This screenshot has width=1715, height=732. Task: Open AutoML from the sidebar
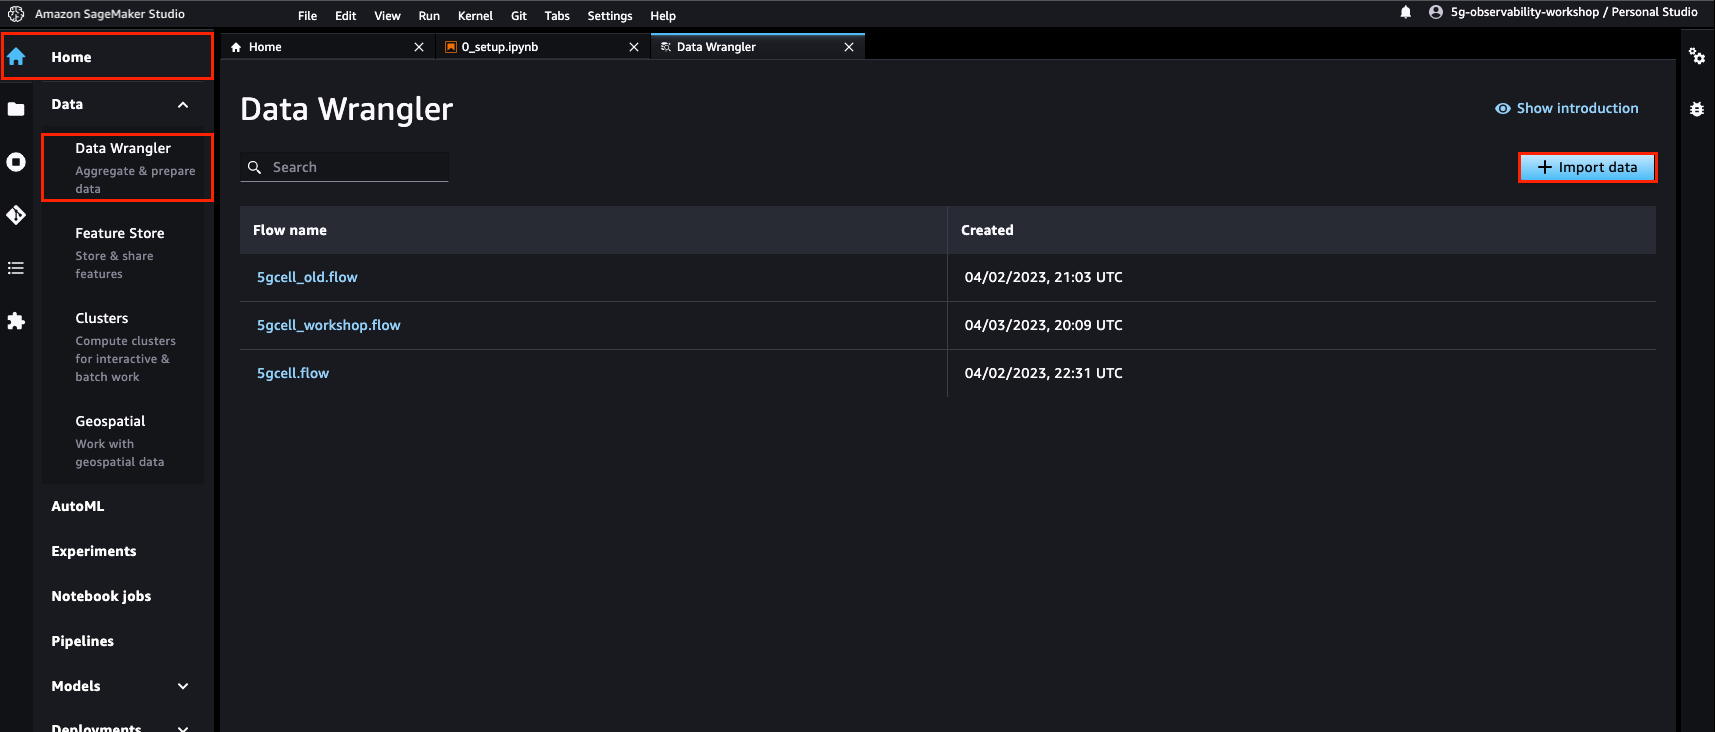click(78, 506)
